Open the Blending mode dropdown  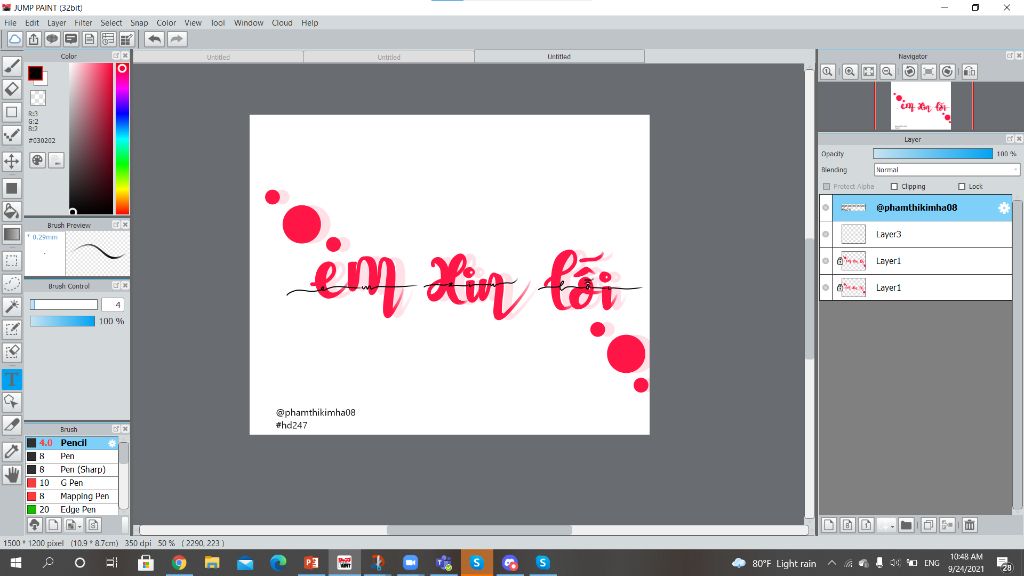coord(946,170)
